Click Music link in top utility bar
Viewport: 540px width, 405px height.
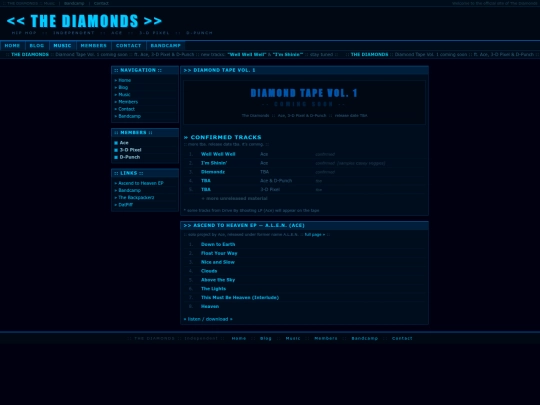pos(49,3)
